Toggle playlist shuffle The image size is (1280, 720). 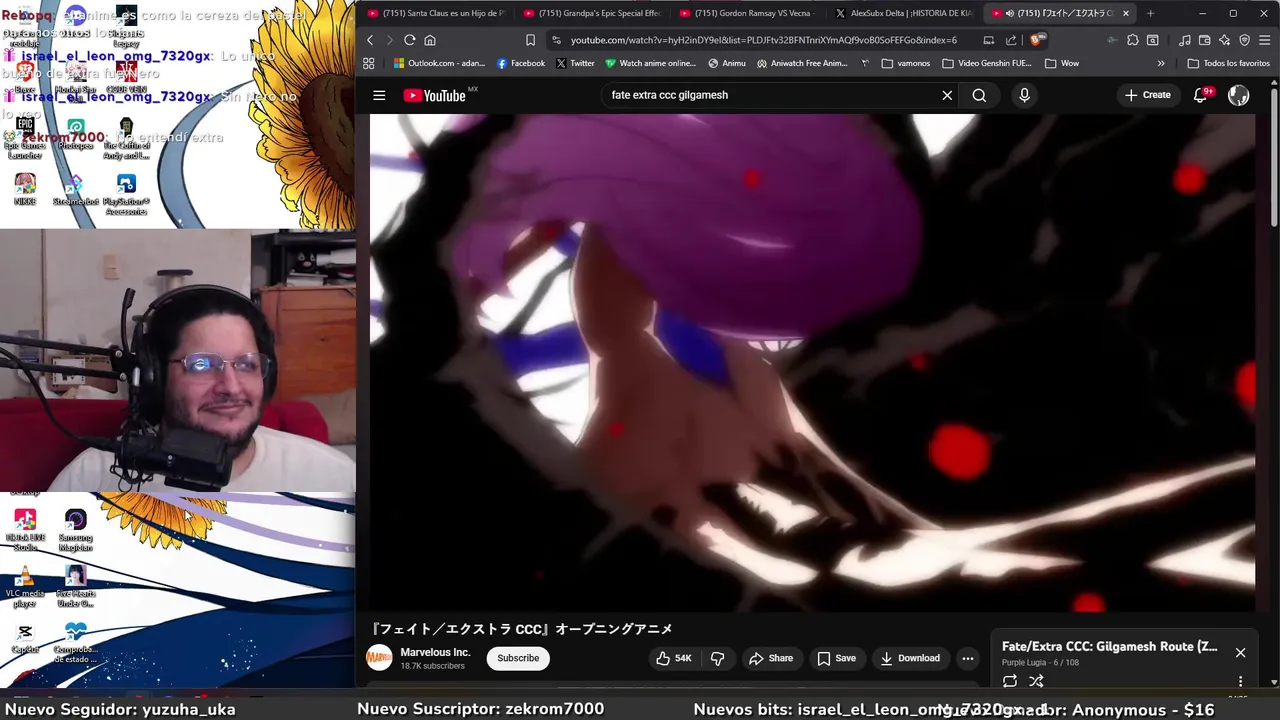tap(1036, 681)
